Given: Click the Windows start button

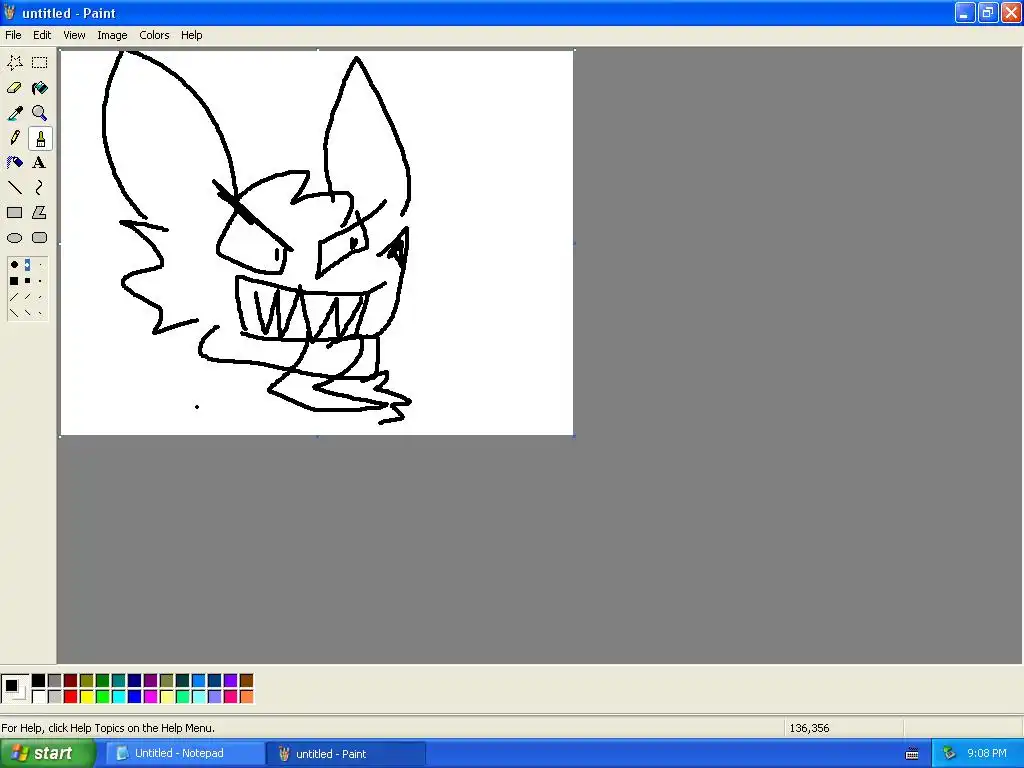Looking at the screenshot, I should [48, 754].
